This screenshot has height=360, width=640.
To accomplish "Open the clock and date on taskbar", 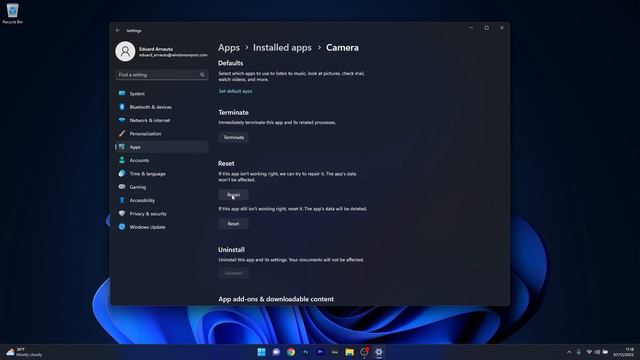I will [624, 352].
